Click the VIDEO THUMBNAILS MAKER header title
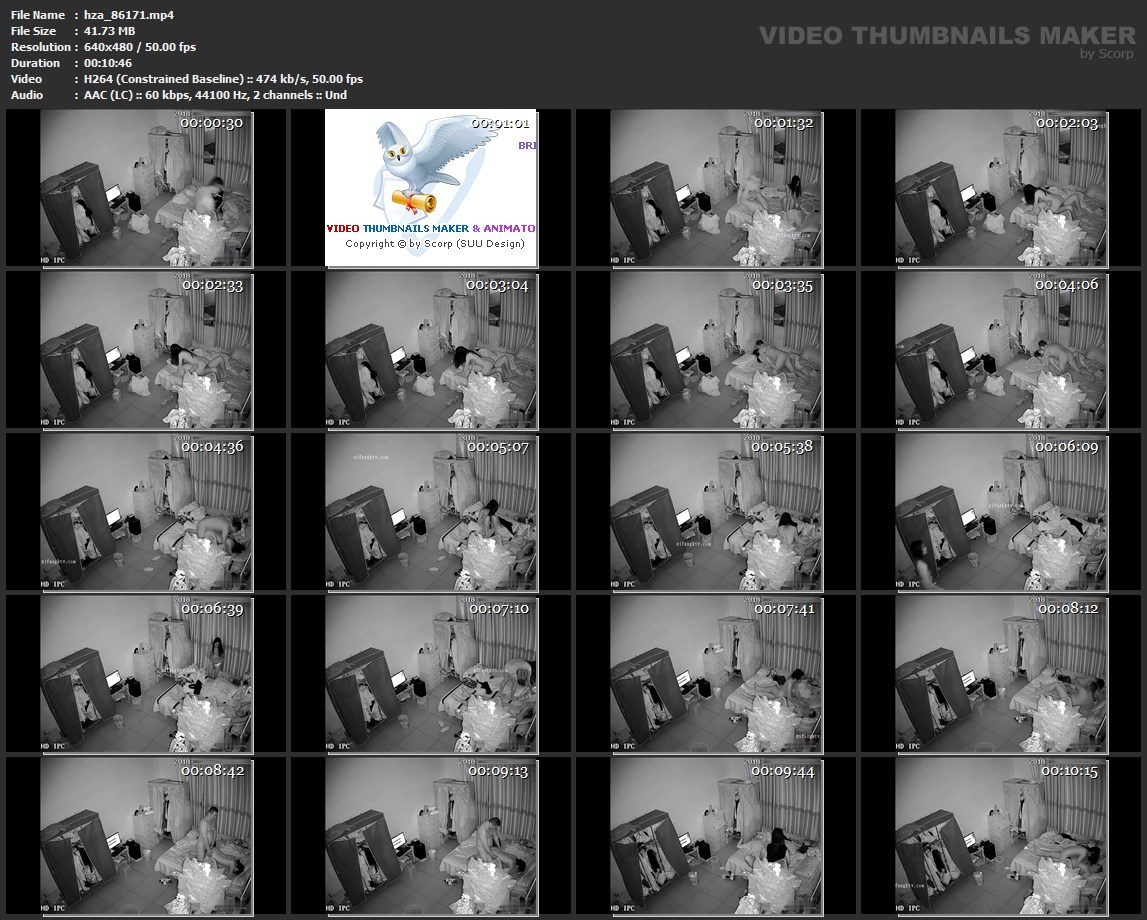The height and width of the screenshot is (920, 1147). [932, 35]
